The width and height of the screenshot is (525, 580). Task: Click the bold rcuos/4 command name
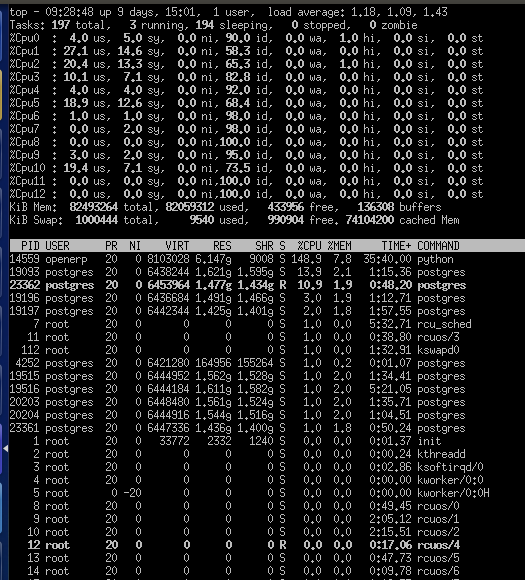pos(439,545)
